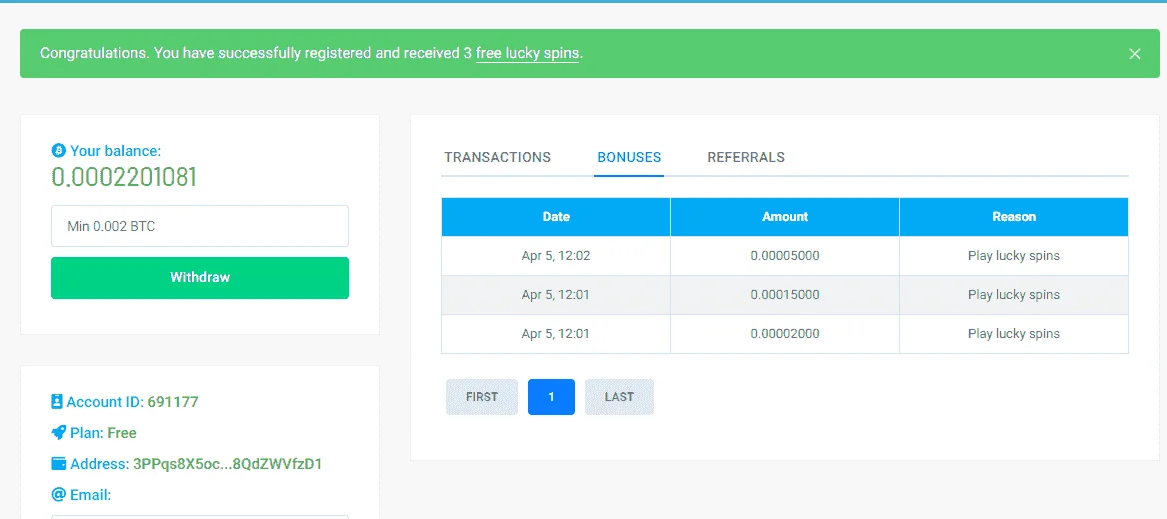Click the balance value 0.0002201081
Viewport: 1167px width, 519px height.
[x=124, y=177]
